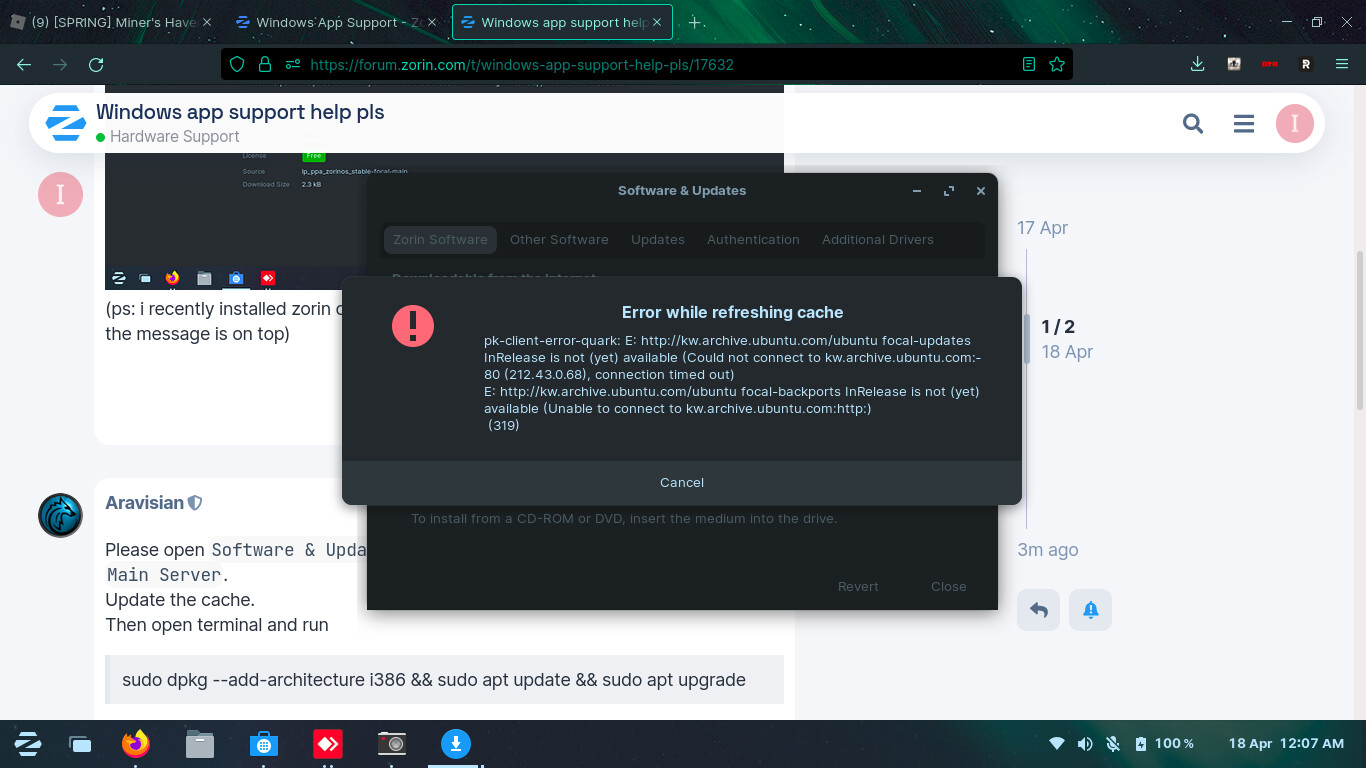Open the Wi-Fi network tray icon
Image resolution: width=1366 pixels, height=768 pixels.
(1057, 744)
